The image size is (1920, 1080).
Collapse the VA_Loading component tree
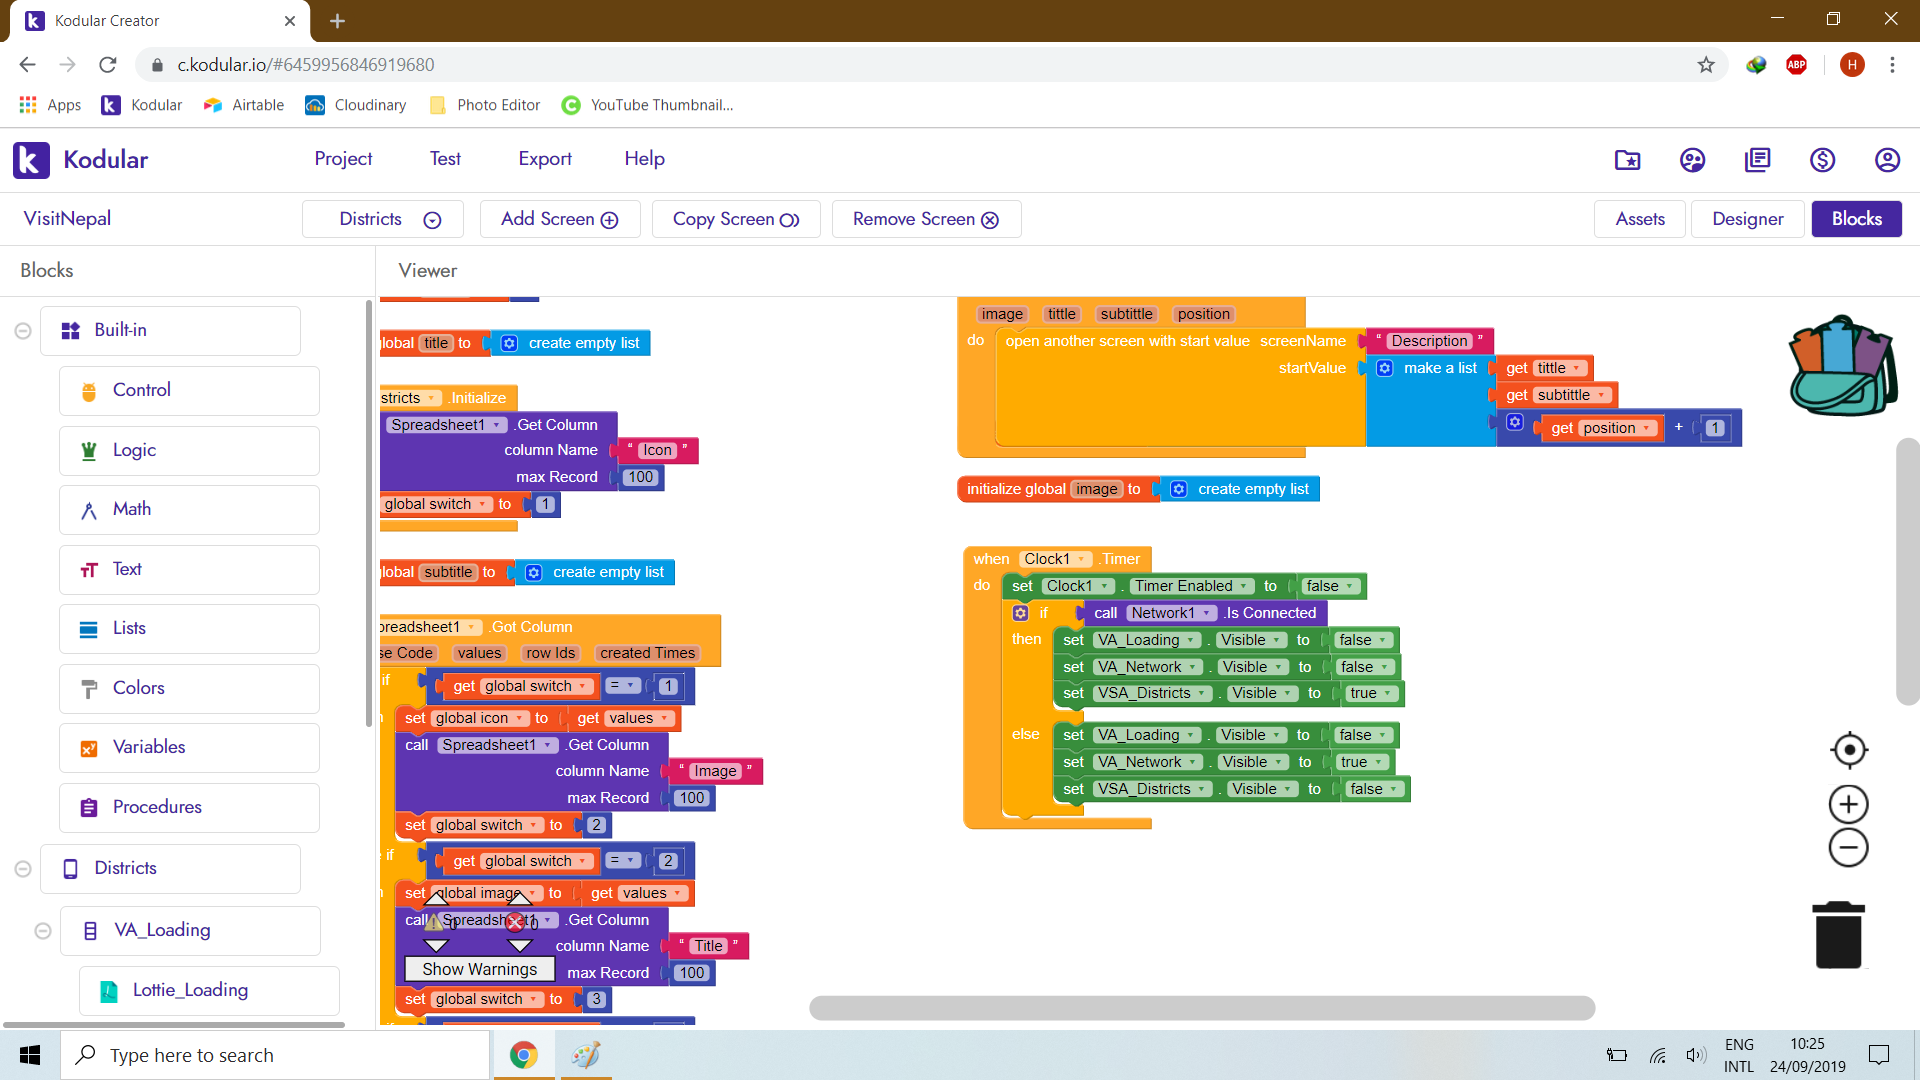tap(43, 931)
